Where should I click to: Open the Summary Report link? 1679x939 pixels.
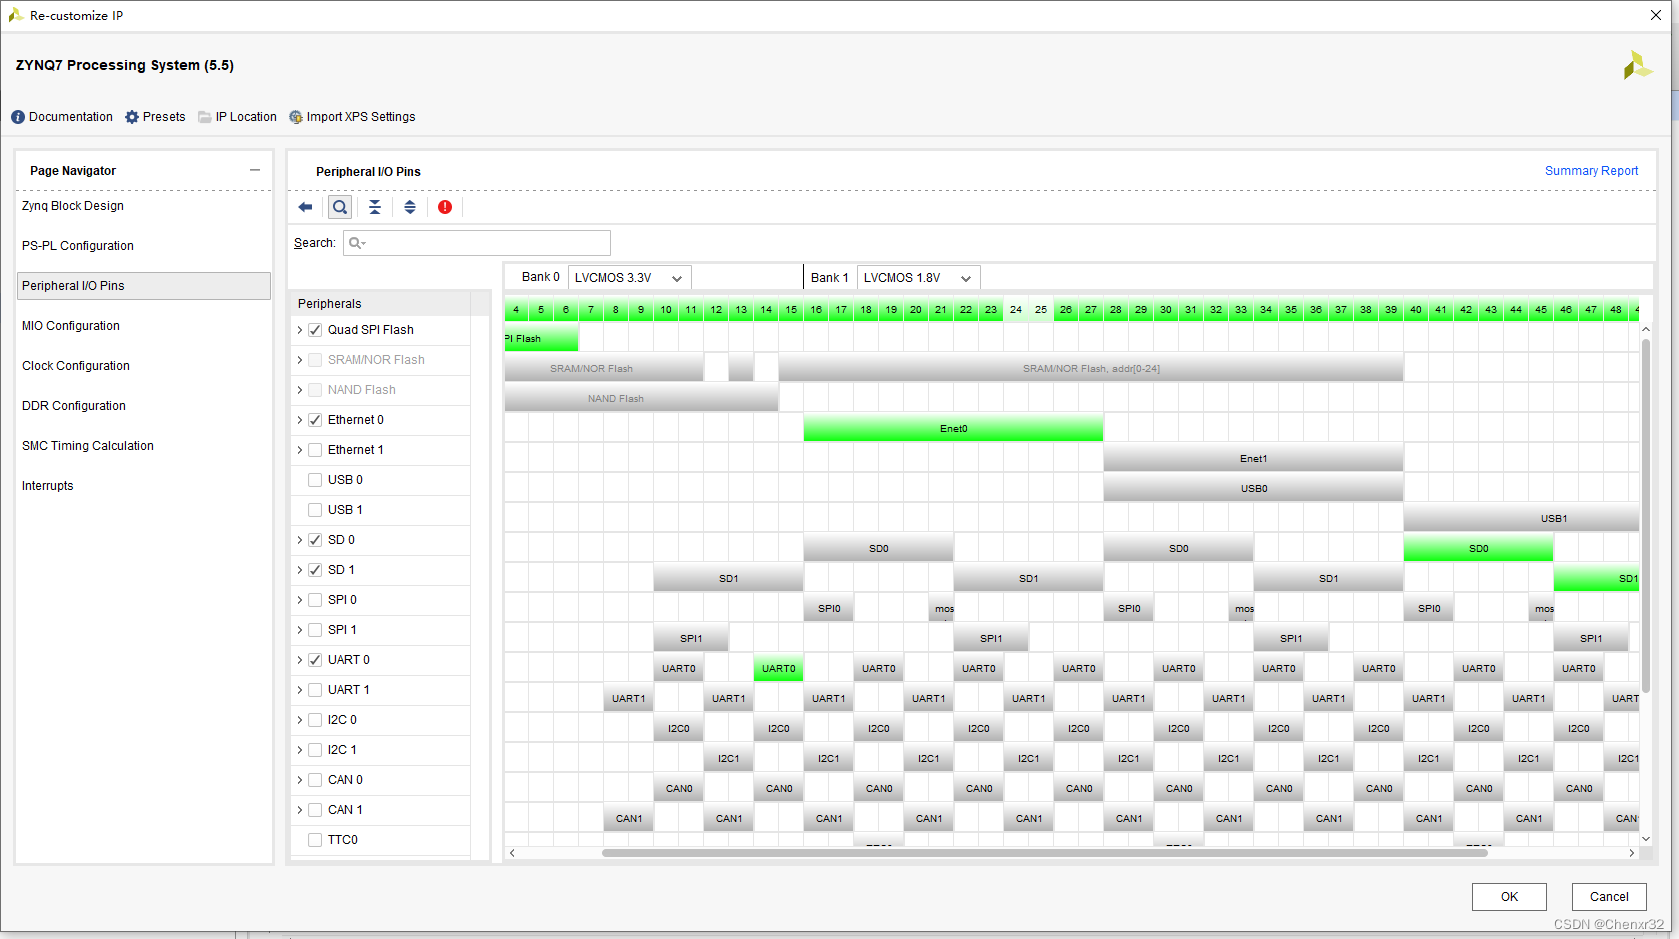click(x=1591, y=171)
